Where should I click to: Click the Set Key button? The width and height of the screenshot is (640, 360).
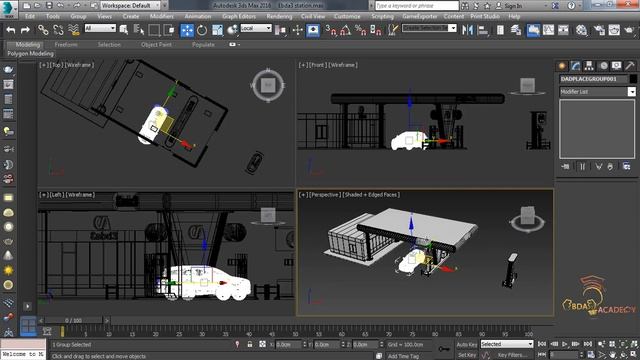pyautogui.click(x=466, y=355)
